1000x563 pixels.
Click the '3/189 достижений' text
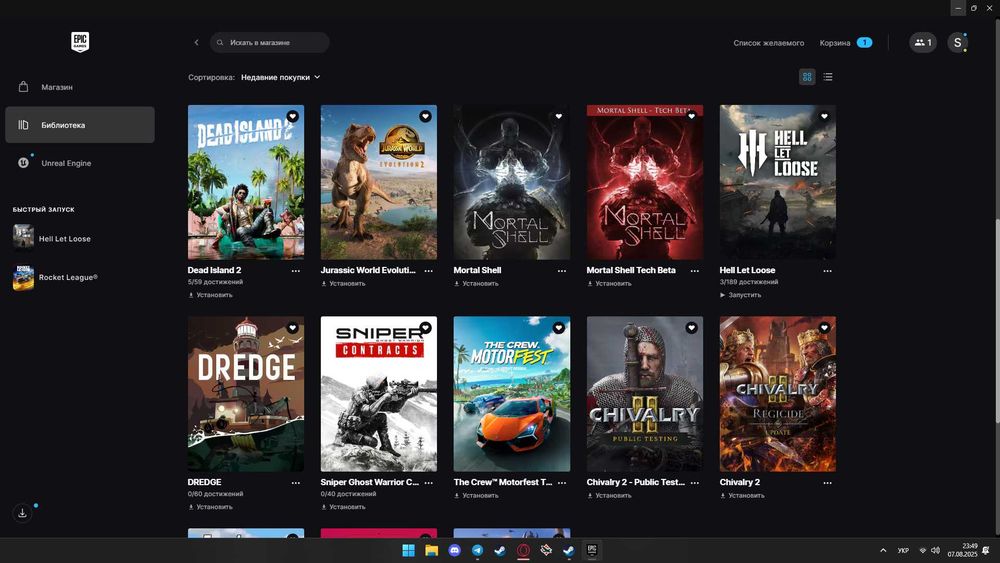pyautogui.click(x=749, y=282)
